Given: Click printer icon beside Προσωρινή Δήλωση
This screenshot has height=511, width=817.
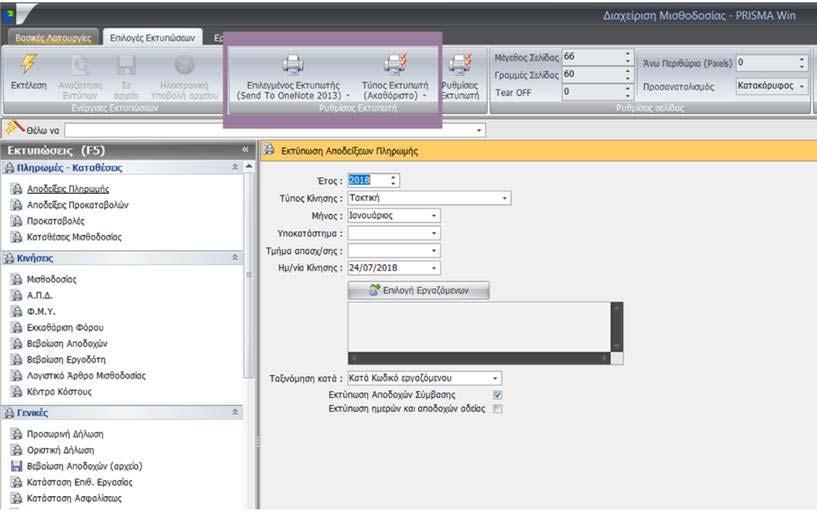Looking at the screenshot, I should pos(17,434).
